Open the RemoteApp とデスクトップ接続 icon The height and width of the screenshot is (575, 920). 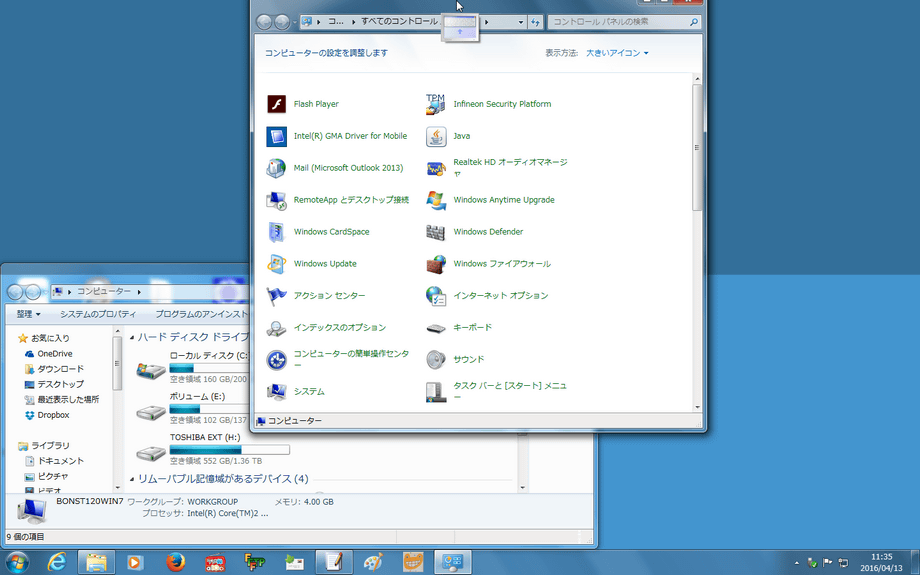point(276,200)
